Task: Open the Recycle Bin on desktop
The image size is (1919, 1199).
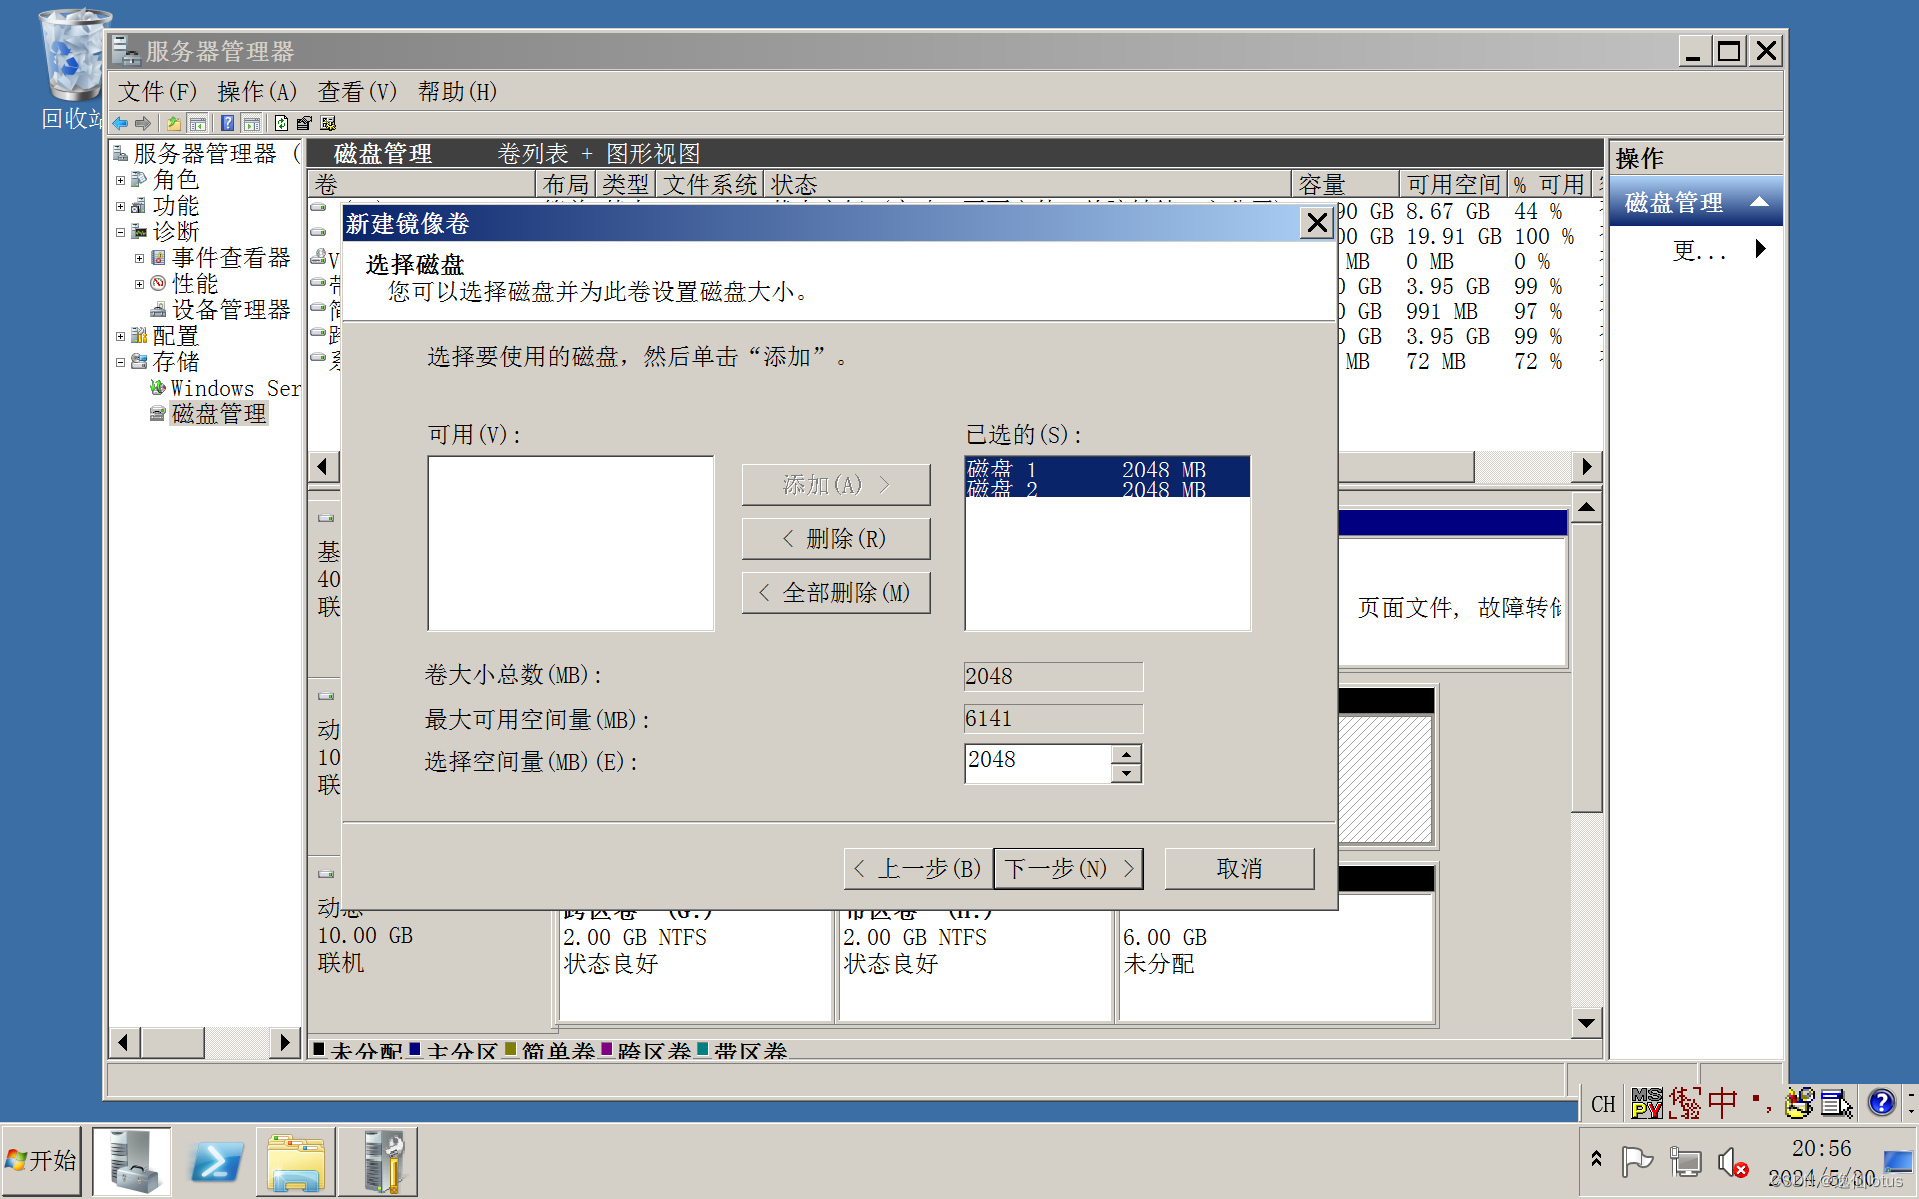Action: coord(72,70)
